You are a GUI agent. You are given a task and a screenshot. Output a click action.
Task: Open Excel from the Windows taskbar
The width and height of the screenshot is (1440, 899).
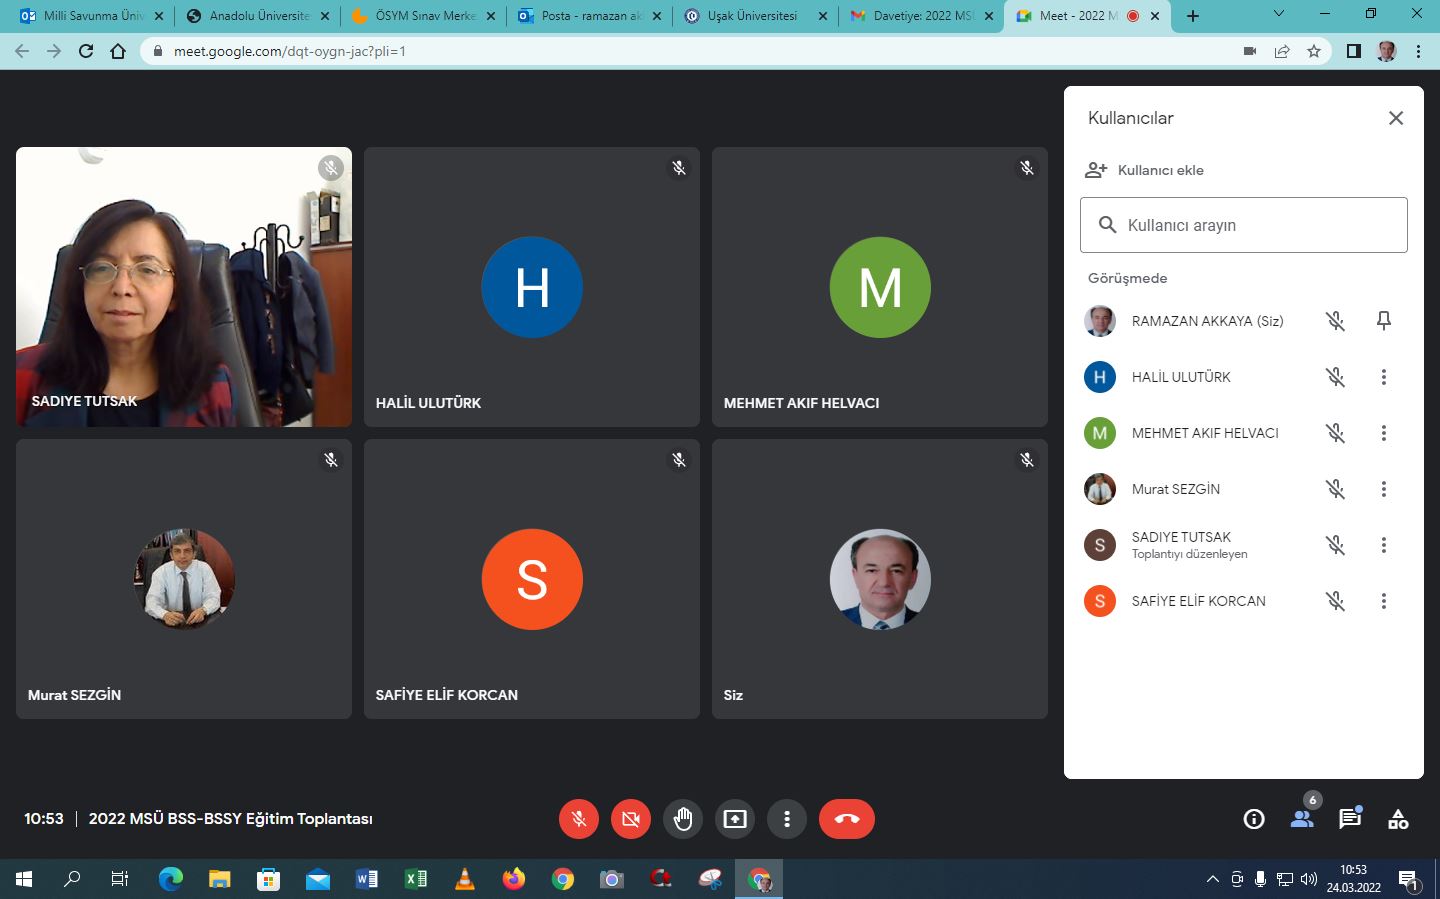[416, 879]
